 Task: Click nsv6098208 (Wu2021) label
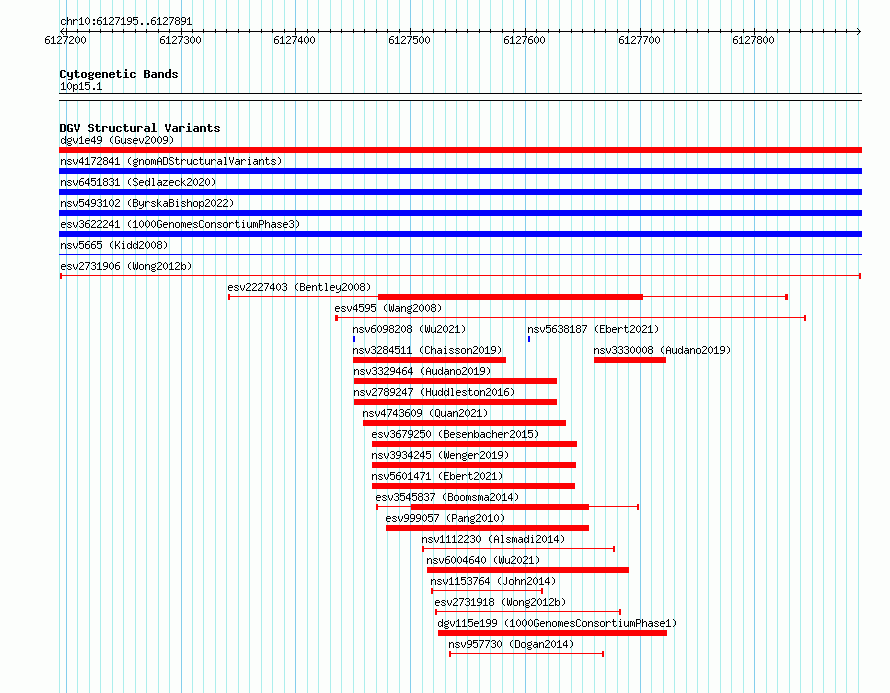pos(409,329)
